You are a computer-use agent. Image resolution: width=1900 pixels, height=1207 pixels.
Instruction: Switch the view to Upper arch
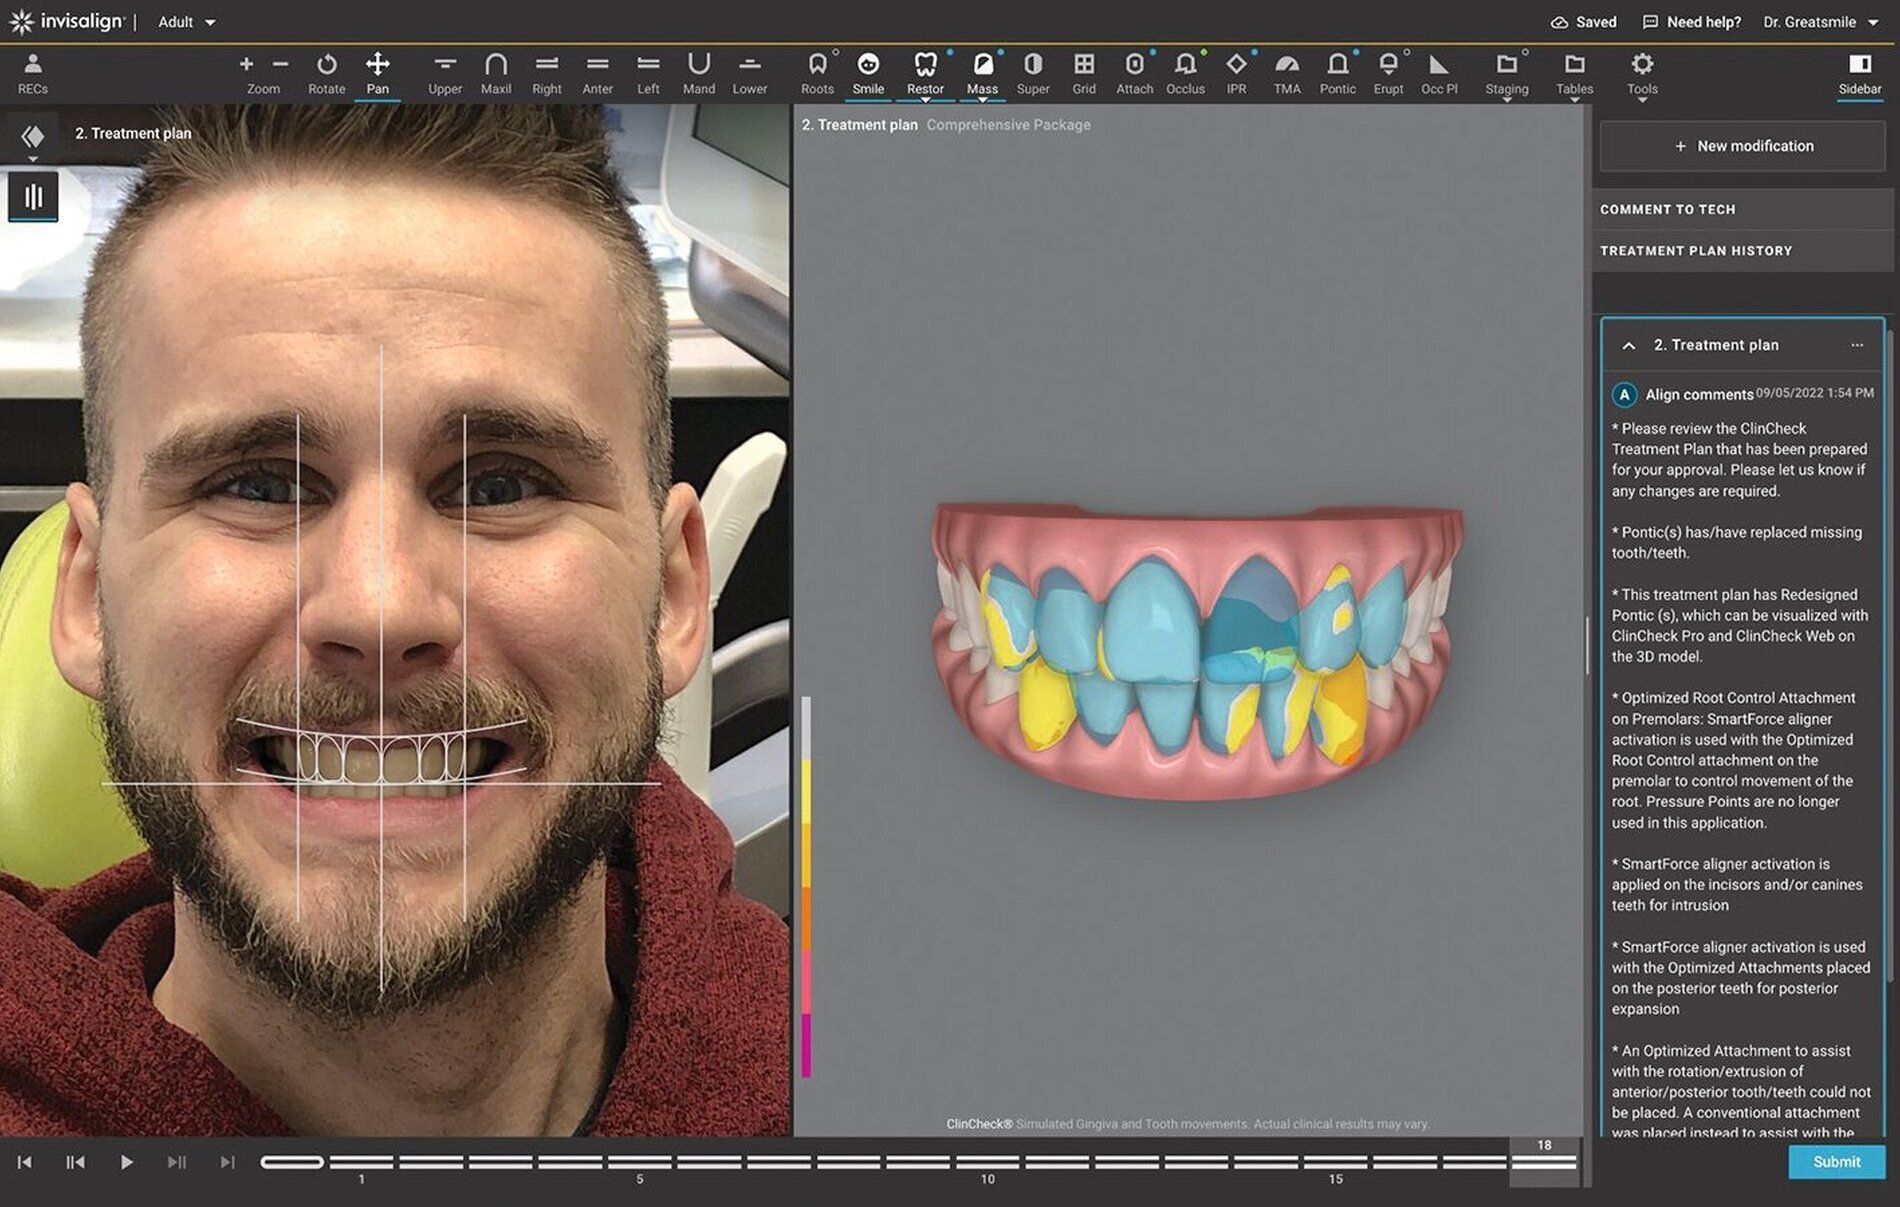tap(445, 70)
